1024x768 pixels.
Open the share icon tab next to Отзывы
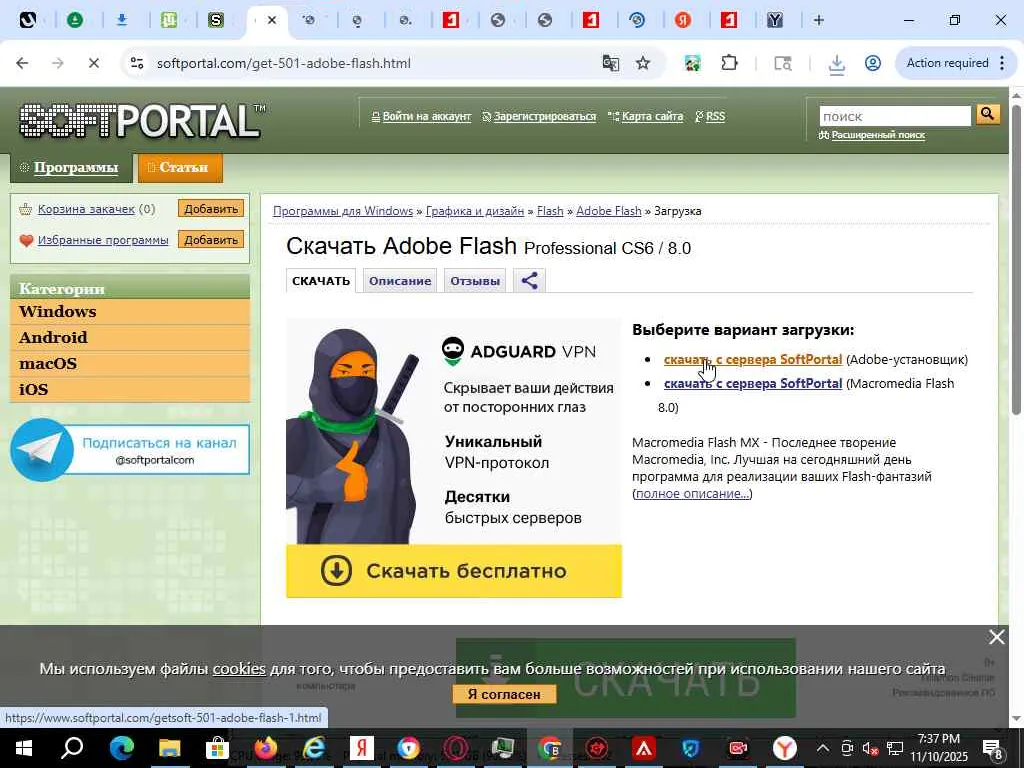tap(529, 281)
